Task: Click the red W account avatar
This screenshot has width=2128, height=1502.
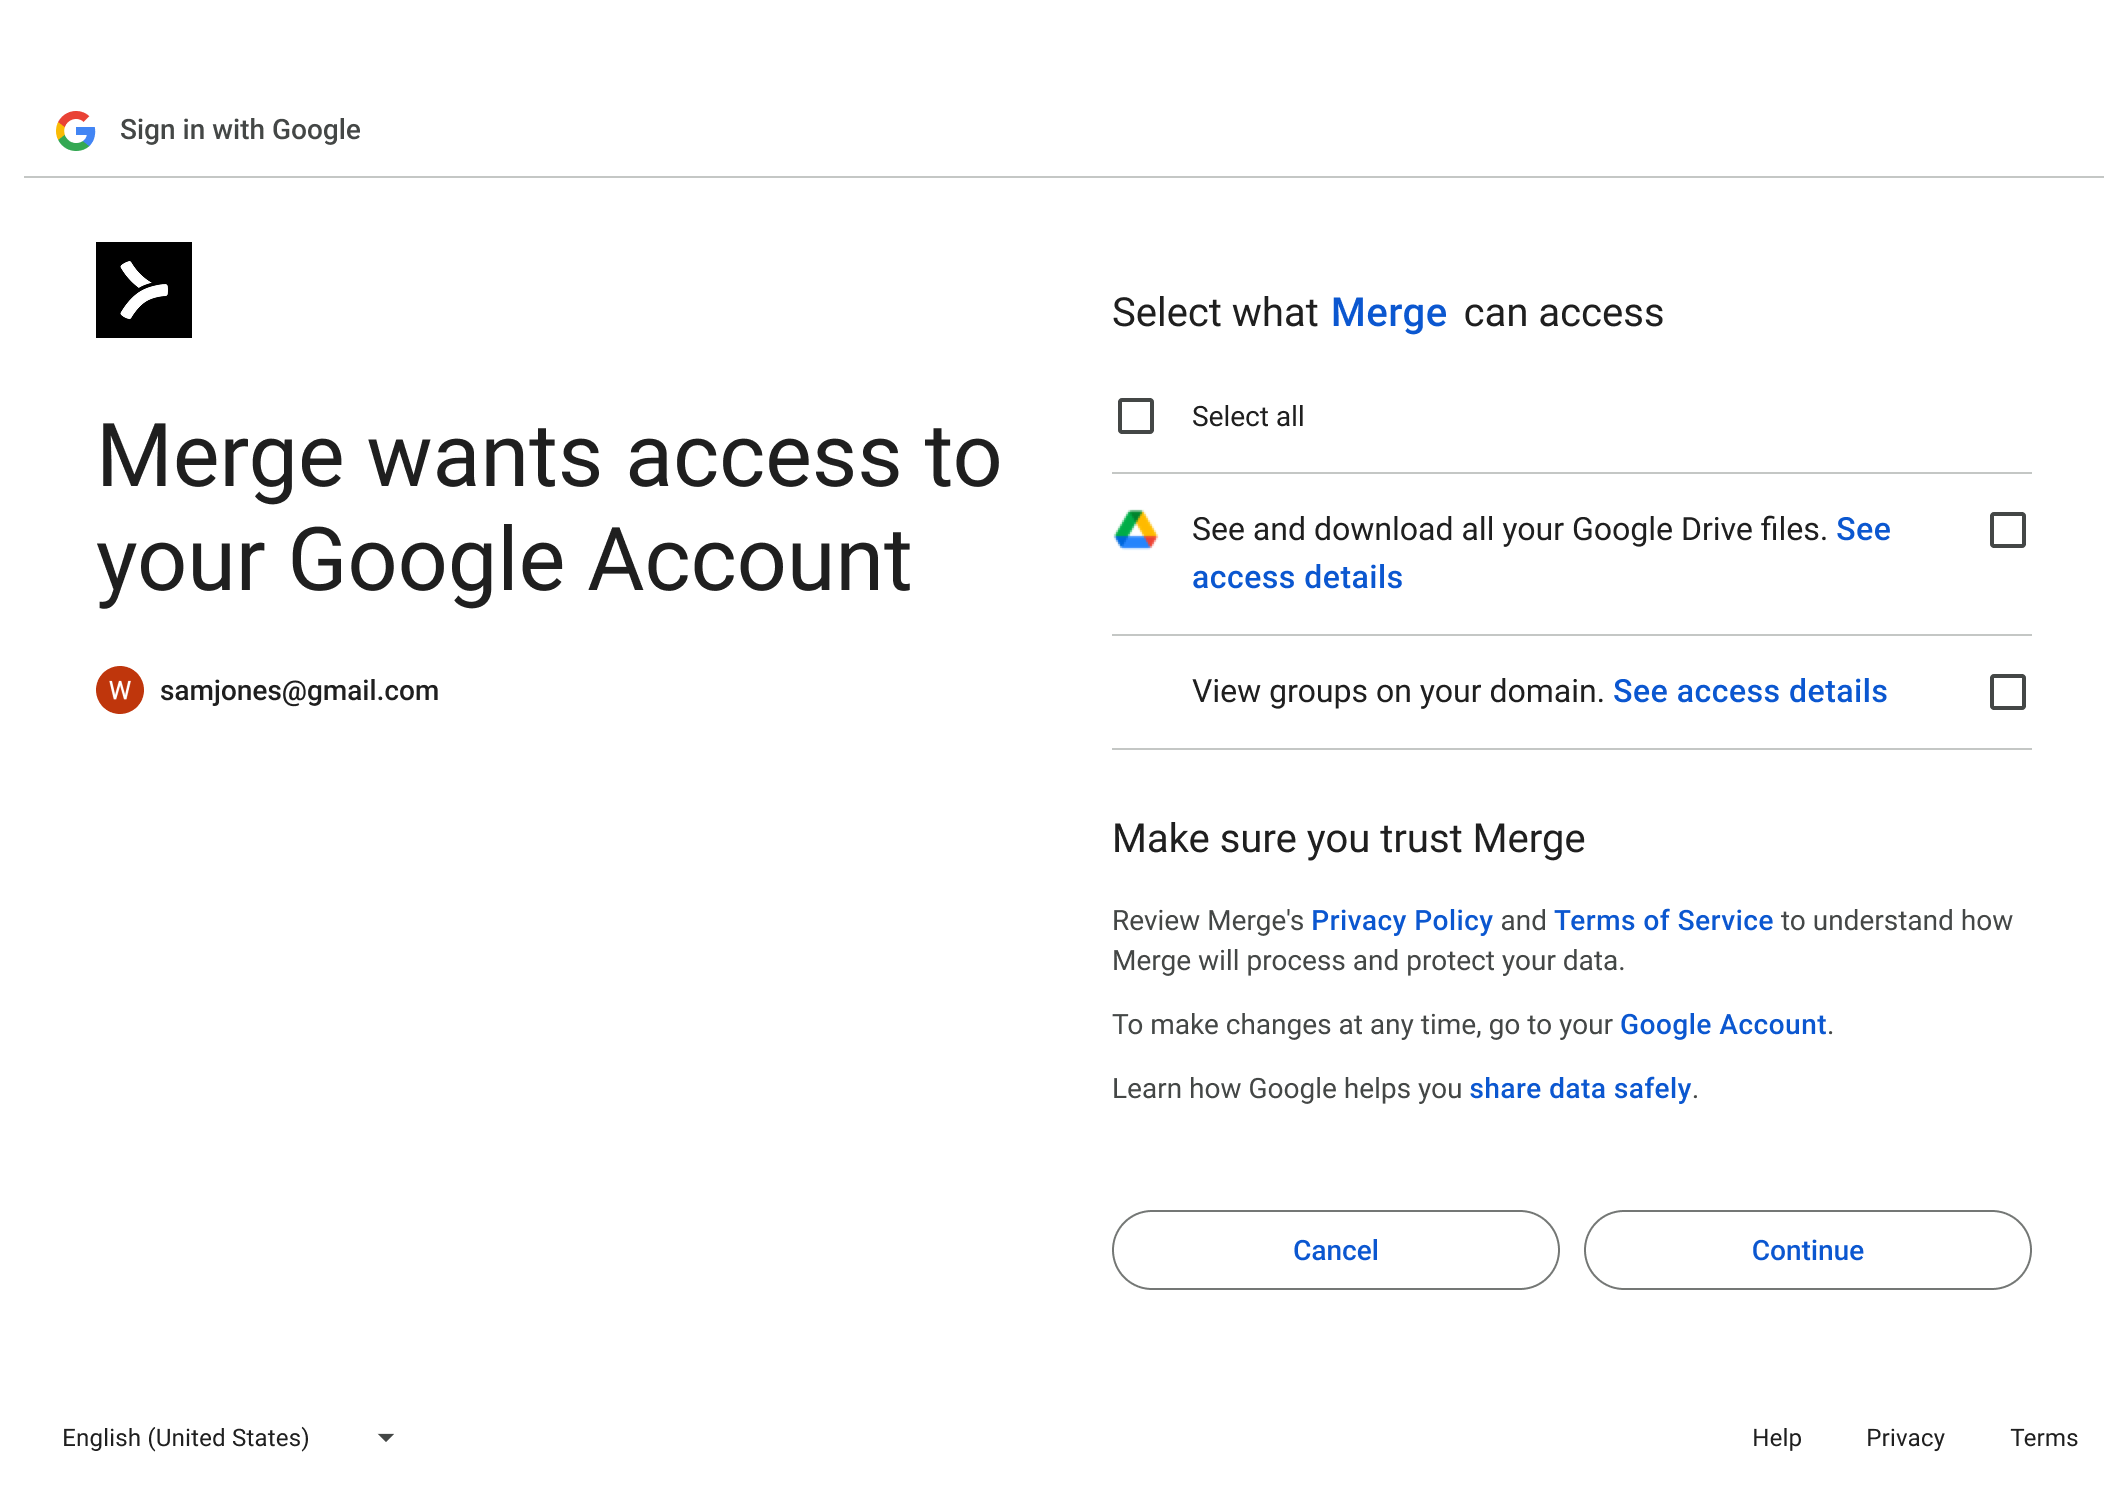Action: 120,690
